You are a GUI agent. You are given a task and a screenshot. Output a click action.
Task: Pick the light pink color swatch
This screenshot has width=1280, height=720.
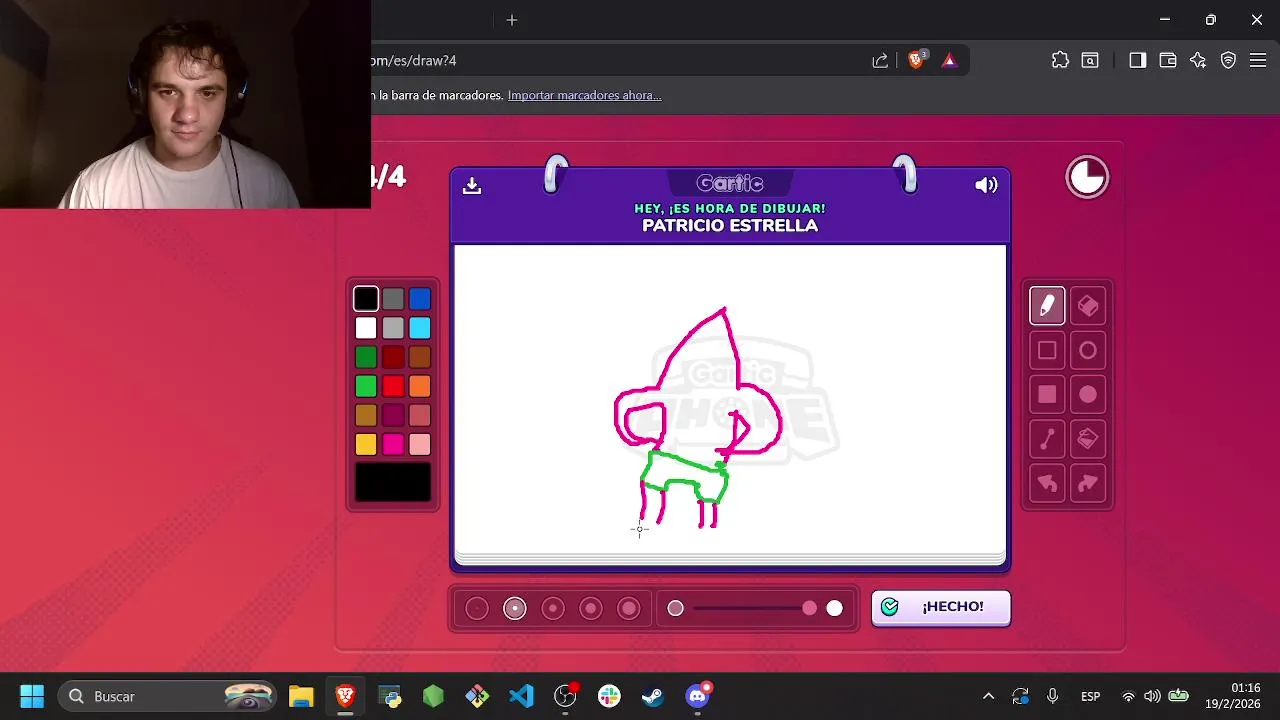(420, 444)
